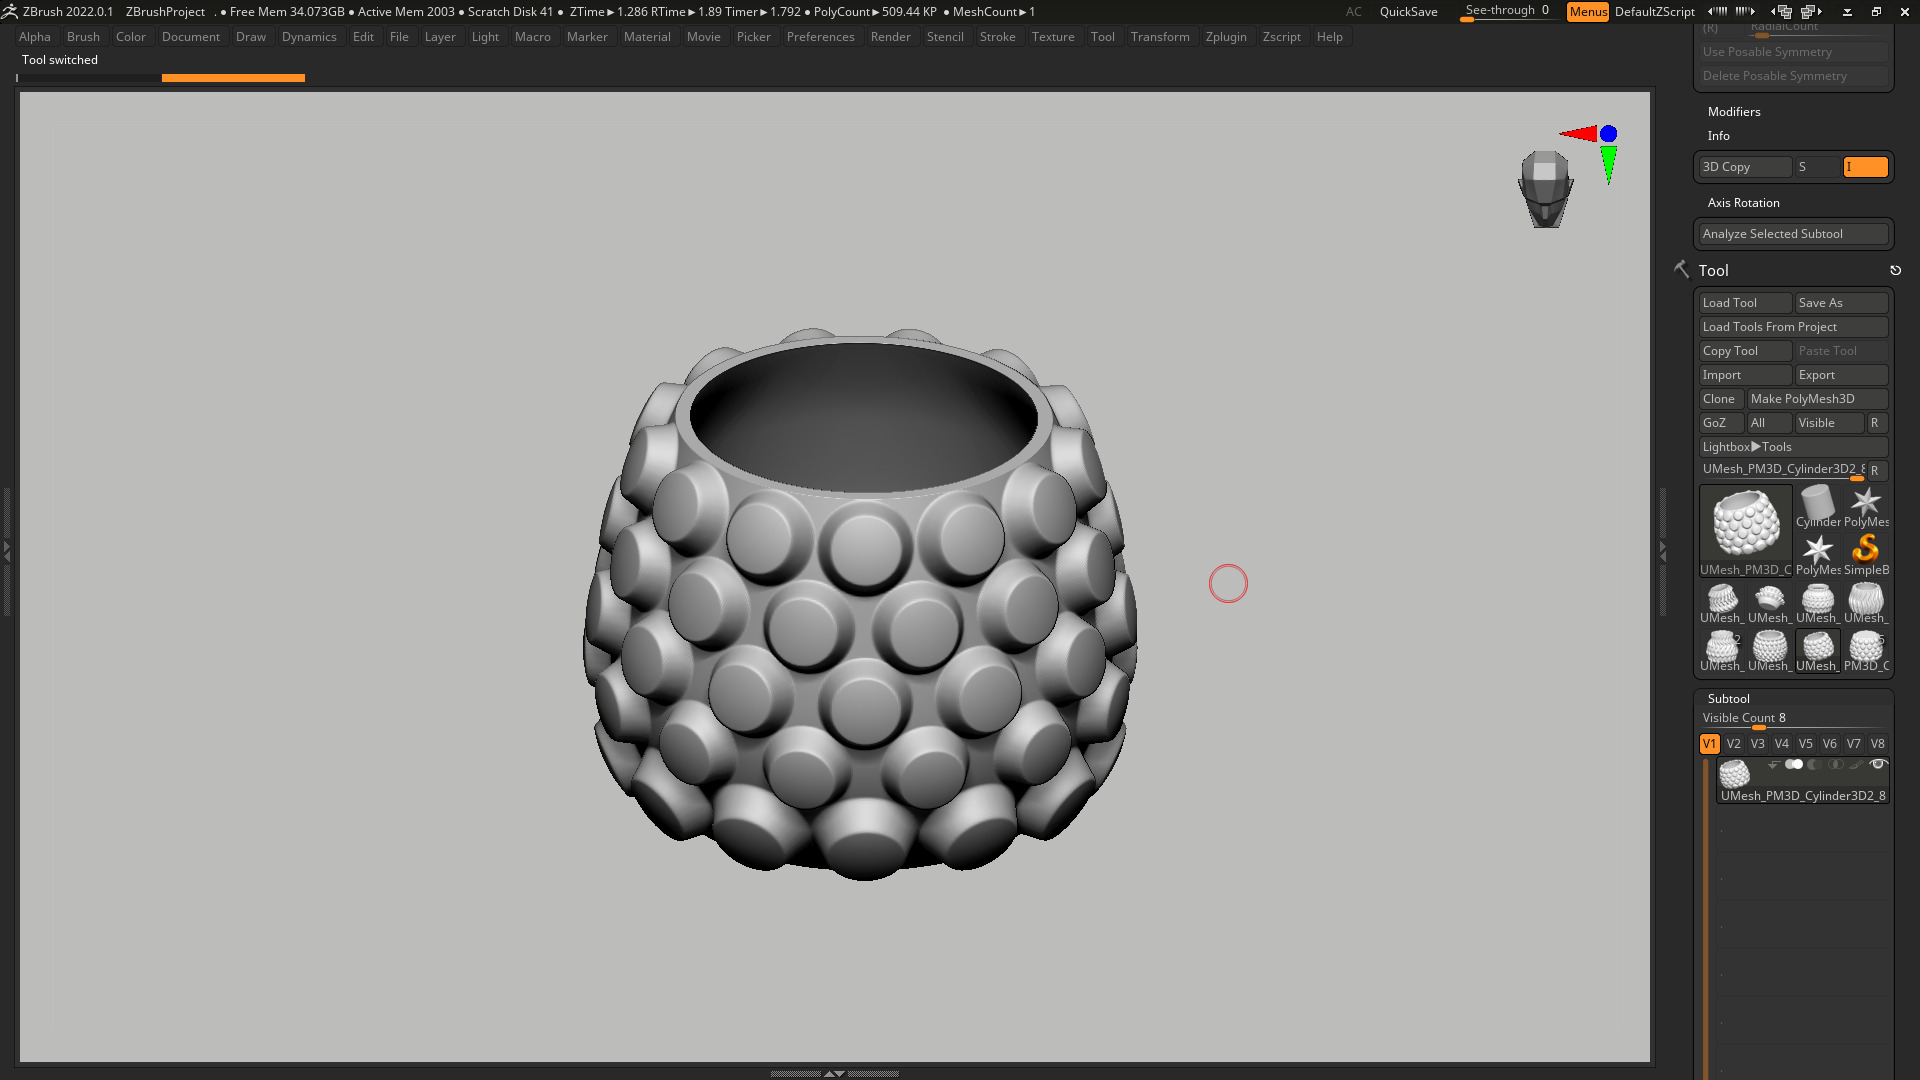Click the Tool palette restore icon
This screenshot has width=1920, height=1080.
(x=1895, y=270)
